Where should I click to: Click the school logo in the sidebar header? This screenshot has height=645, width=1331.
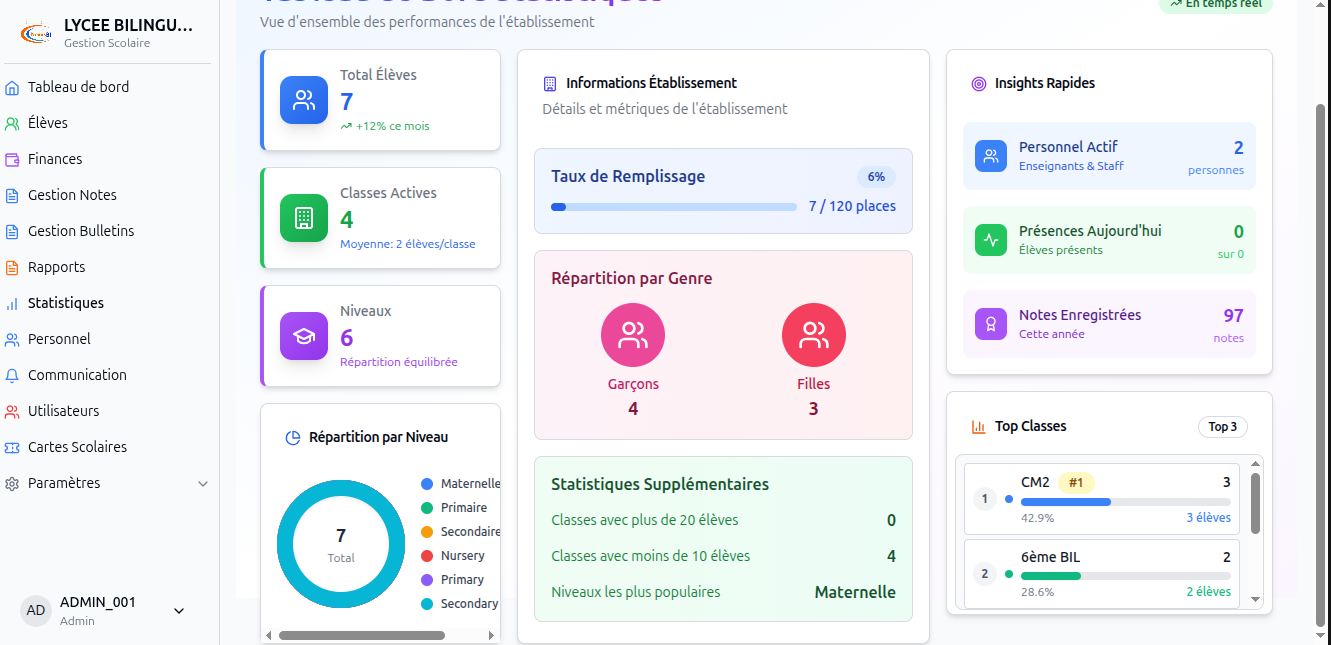click(x=38, y=33)
